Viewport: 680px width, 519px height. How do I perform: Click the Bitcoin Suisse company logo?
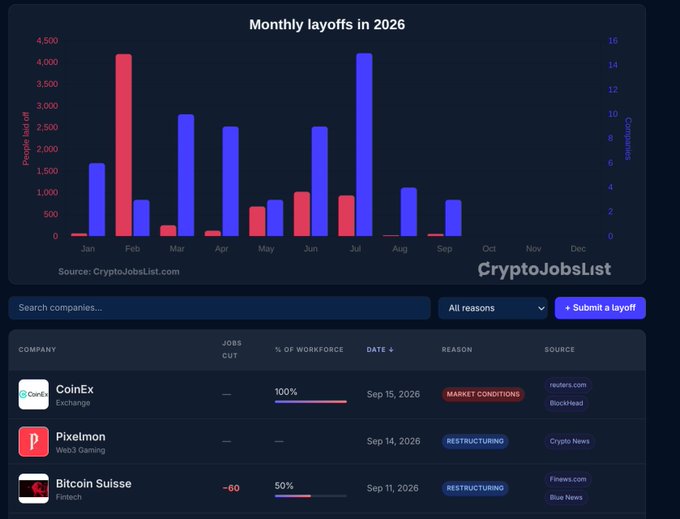pos(33,488)
